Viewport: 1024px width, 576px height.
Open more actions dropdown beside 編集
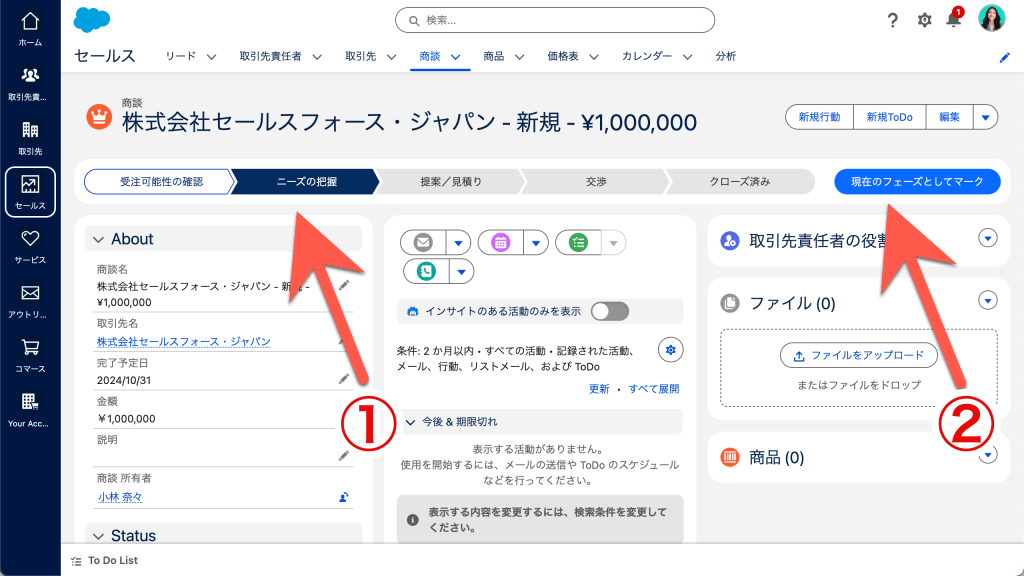coord(985,118)
